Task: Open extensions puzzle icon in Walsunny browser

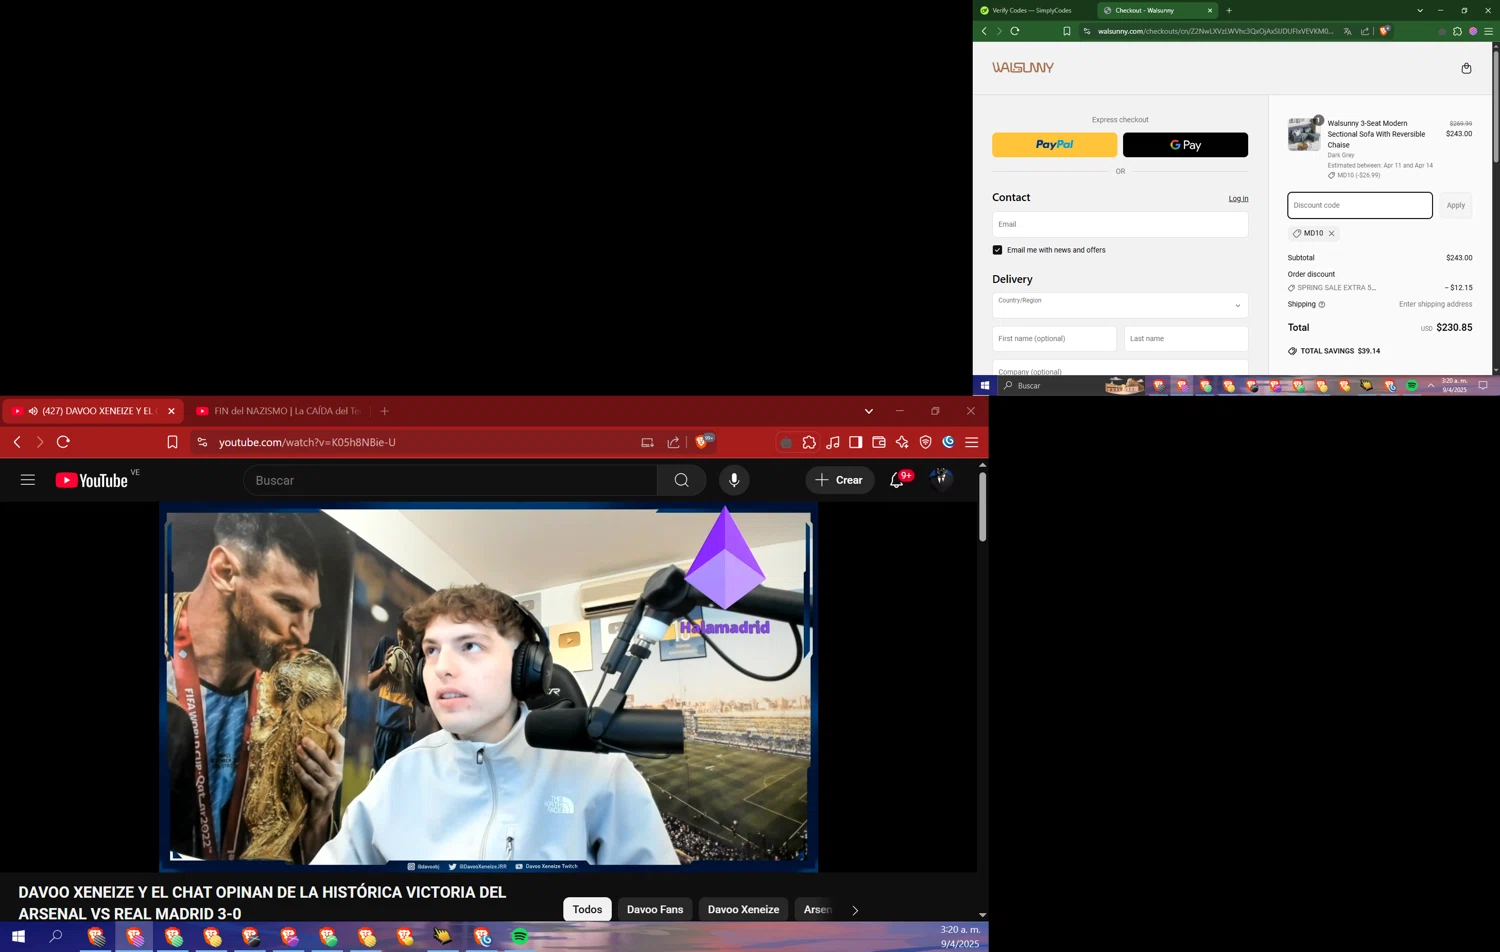Action: click(1457, 31)
